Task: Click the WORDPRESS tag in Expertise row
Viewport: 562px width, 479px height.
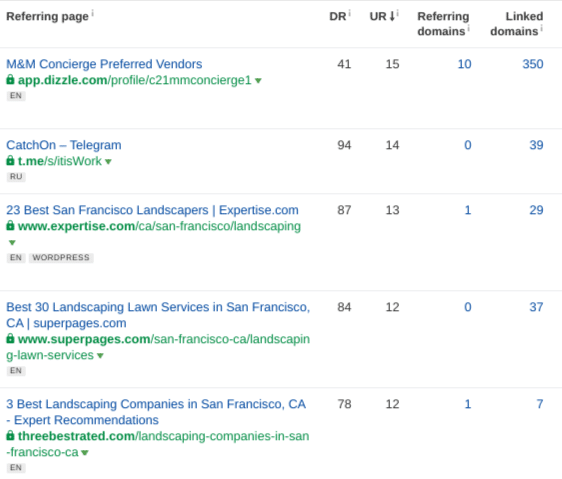Action: coord(61,258)
